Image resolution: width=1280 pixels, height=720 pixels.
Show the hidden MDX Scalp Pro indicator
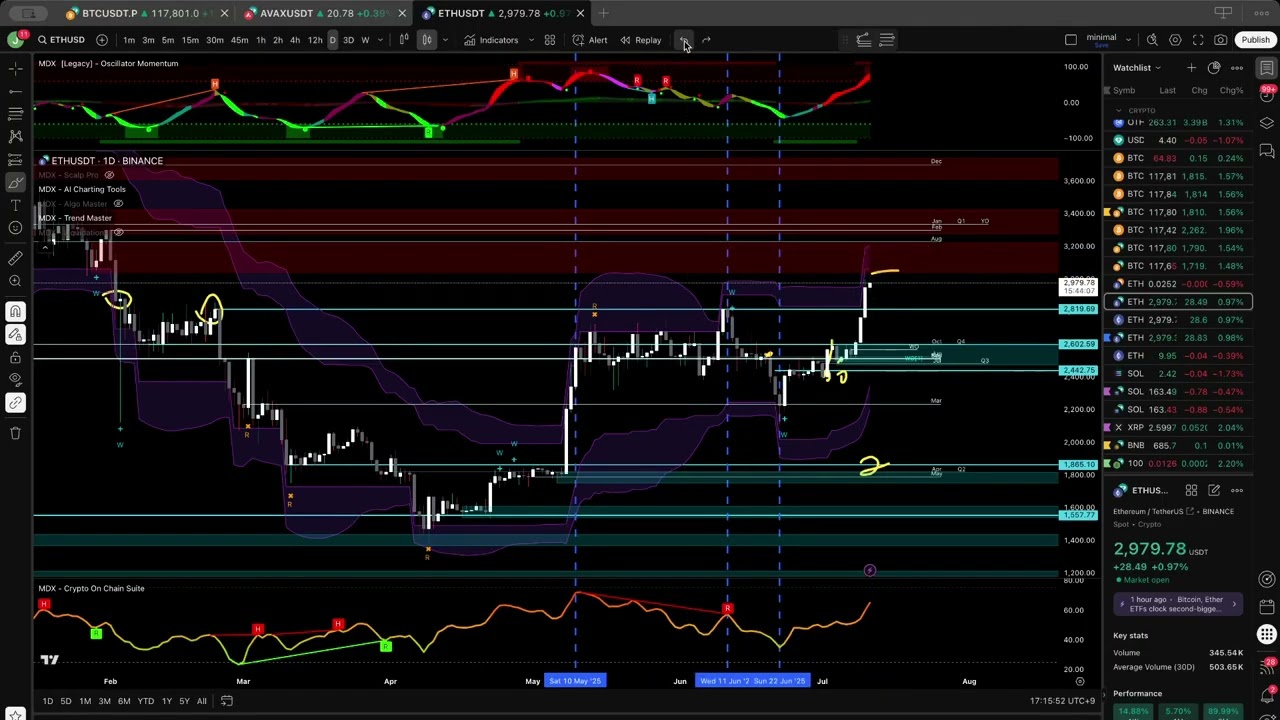click(109, 175)
